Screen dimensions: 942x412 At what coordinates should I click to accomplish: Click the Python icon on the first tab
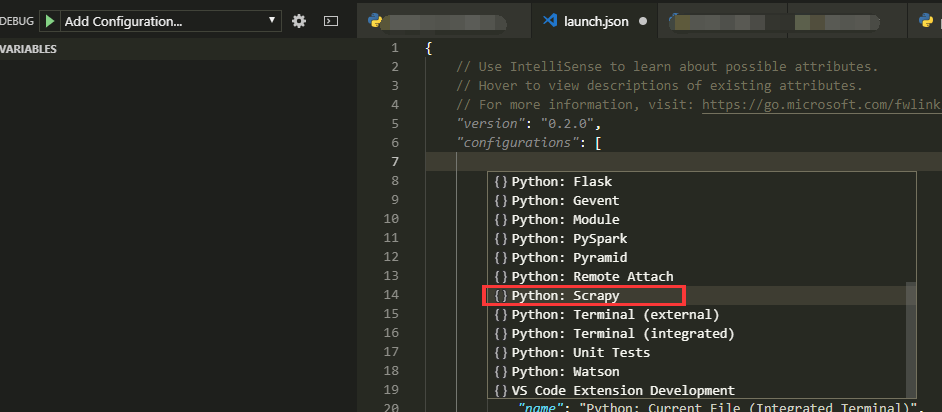[x=375, y=20]
